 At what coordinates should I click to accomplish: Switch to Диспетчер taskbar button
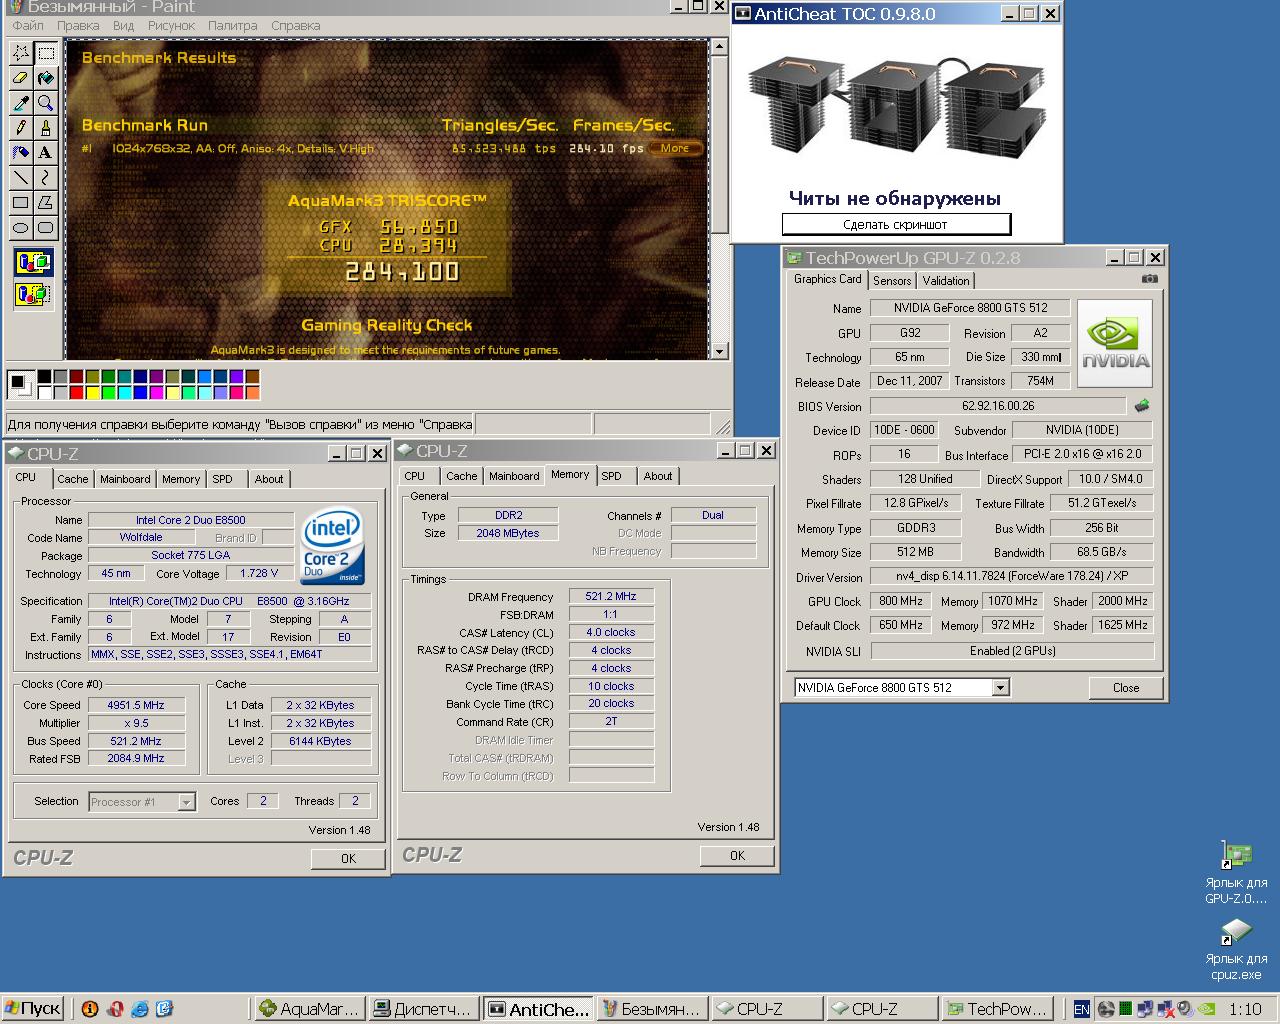click(422, 1009)
